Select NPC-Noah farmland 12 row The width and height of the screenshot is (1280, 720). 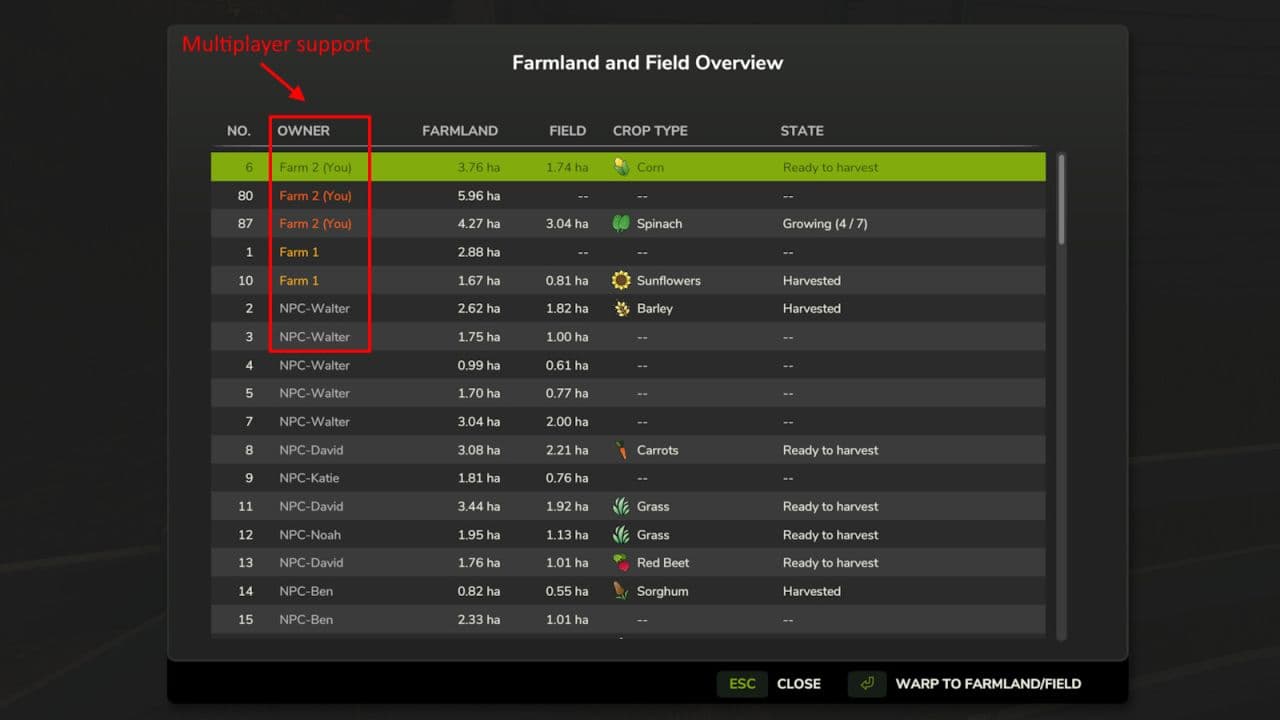coord(628,535)
